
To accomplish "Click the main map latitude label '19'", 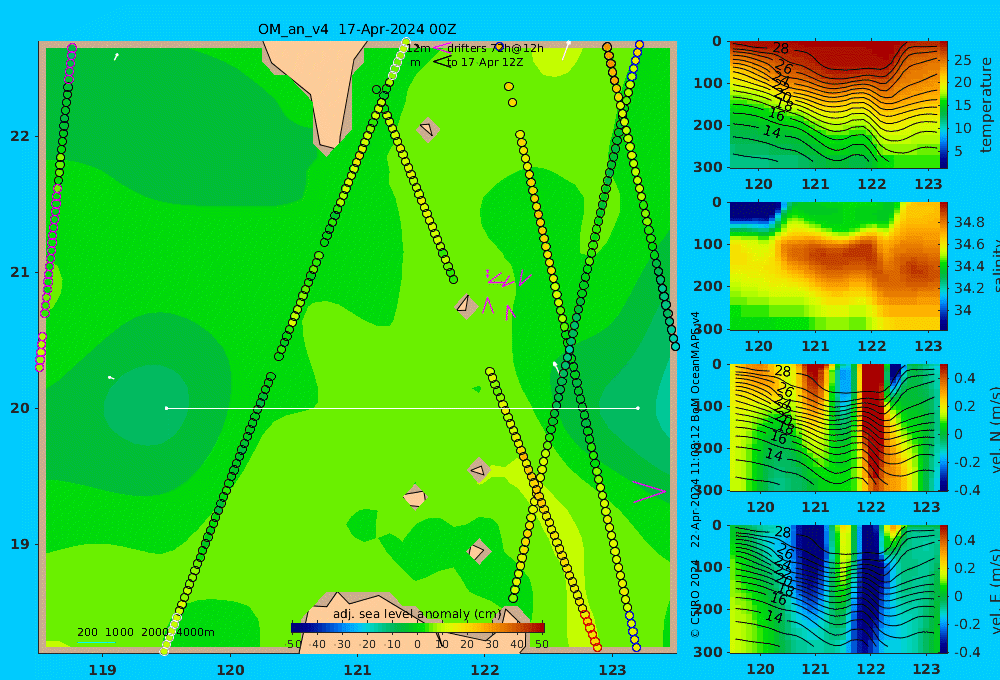I will pyautogui.click(x=20, y=544).
